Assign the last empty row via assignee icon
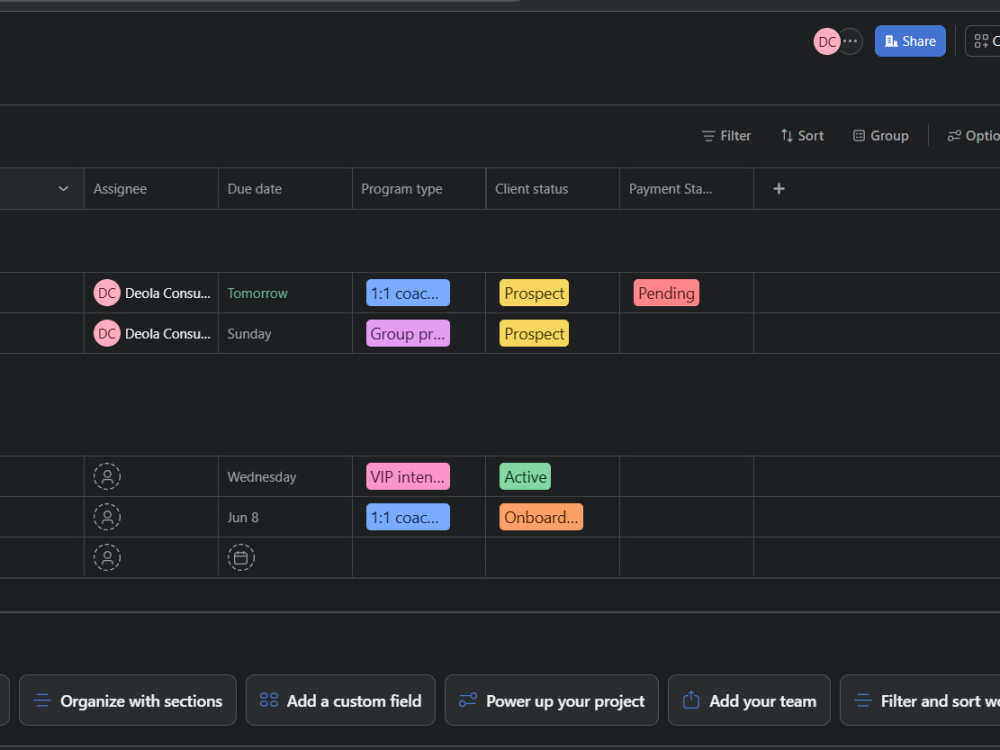 [x=107, y=557]
